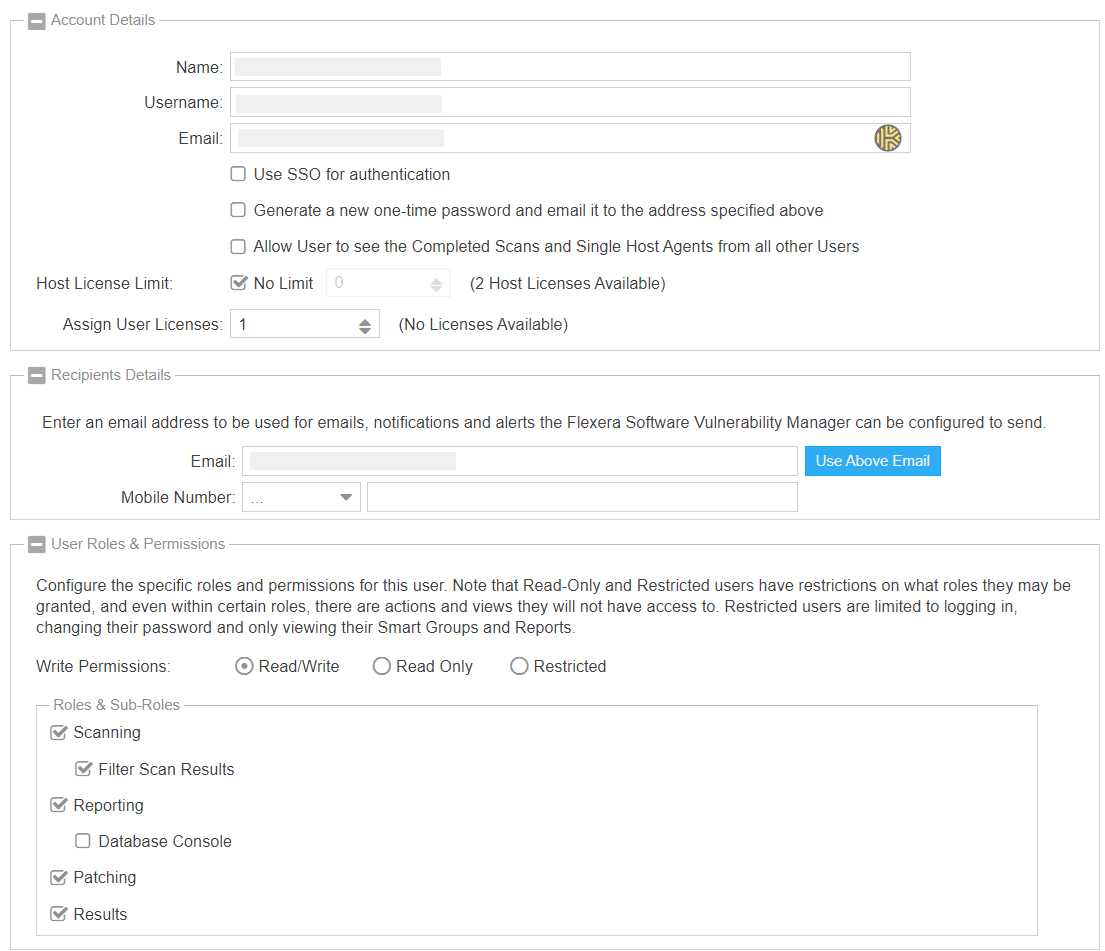Allow user to see Completed Scans from others

click(238, 246)
